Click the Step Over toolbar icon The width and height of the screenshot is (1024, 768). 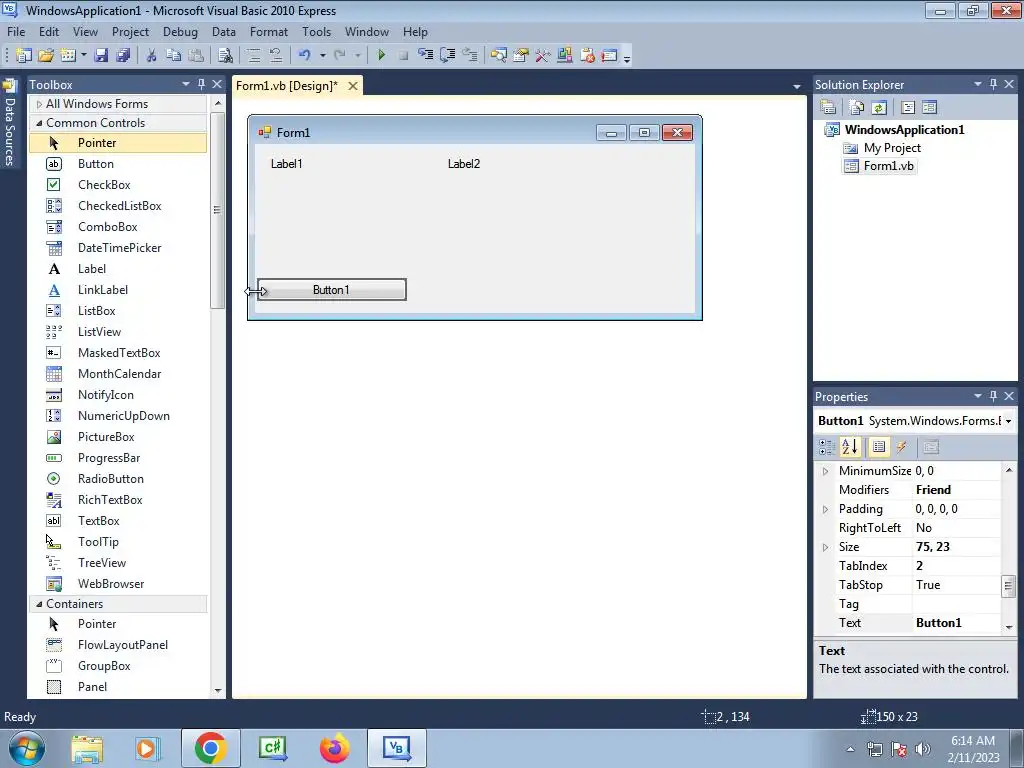click(x=447, y=56)
